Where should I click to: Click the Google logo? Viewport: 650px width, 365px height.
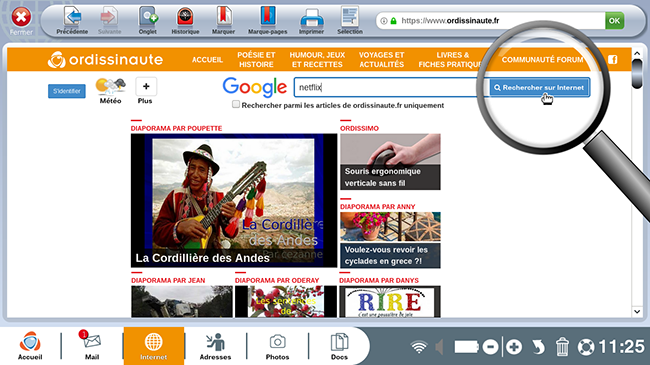[x=255, y=87]
